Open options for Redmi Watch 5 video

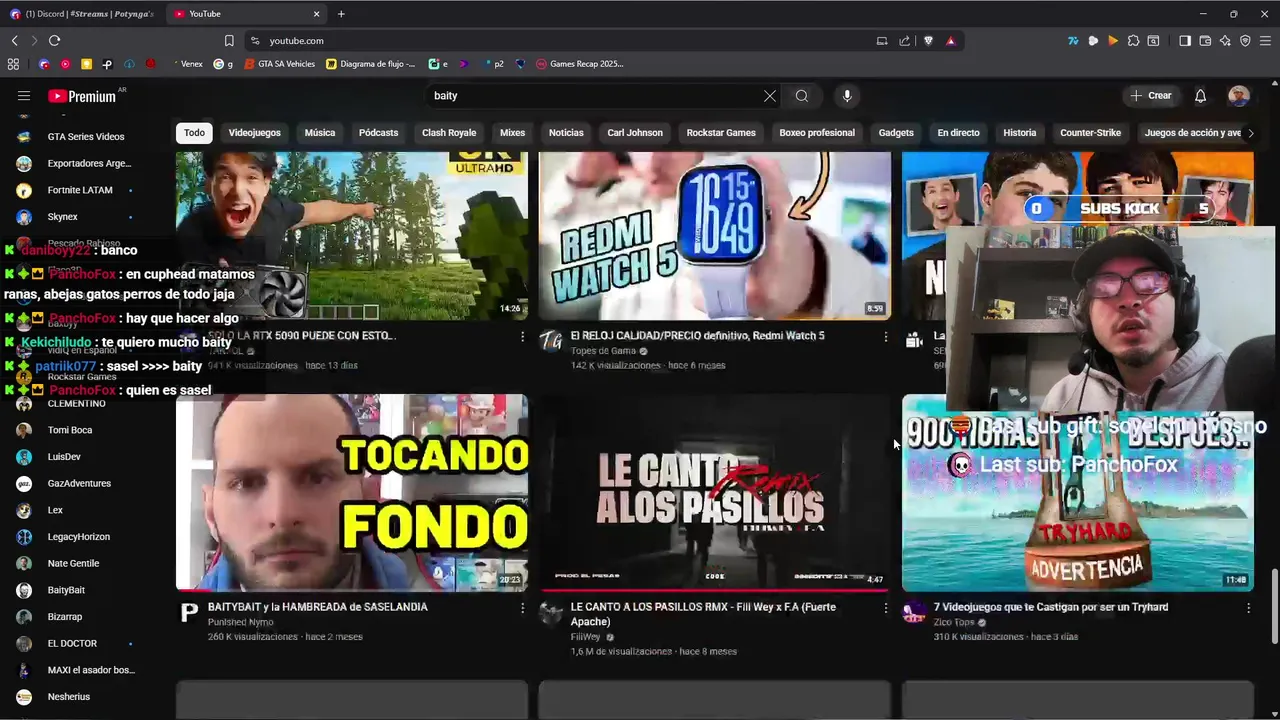point(885,337)
